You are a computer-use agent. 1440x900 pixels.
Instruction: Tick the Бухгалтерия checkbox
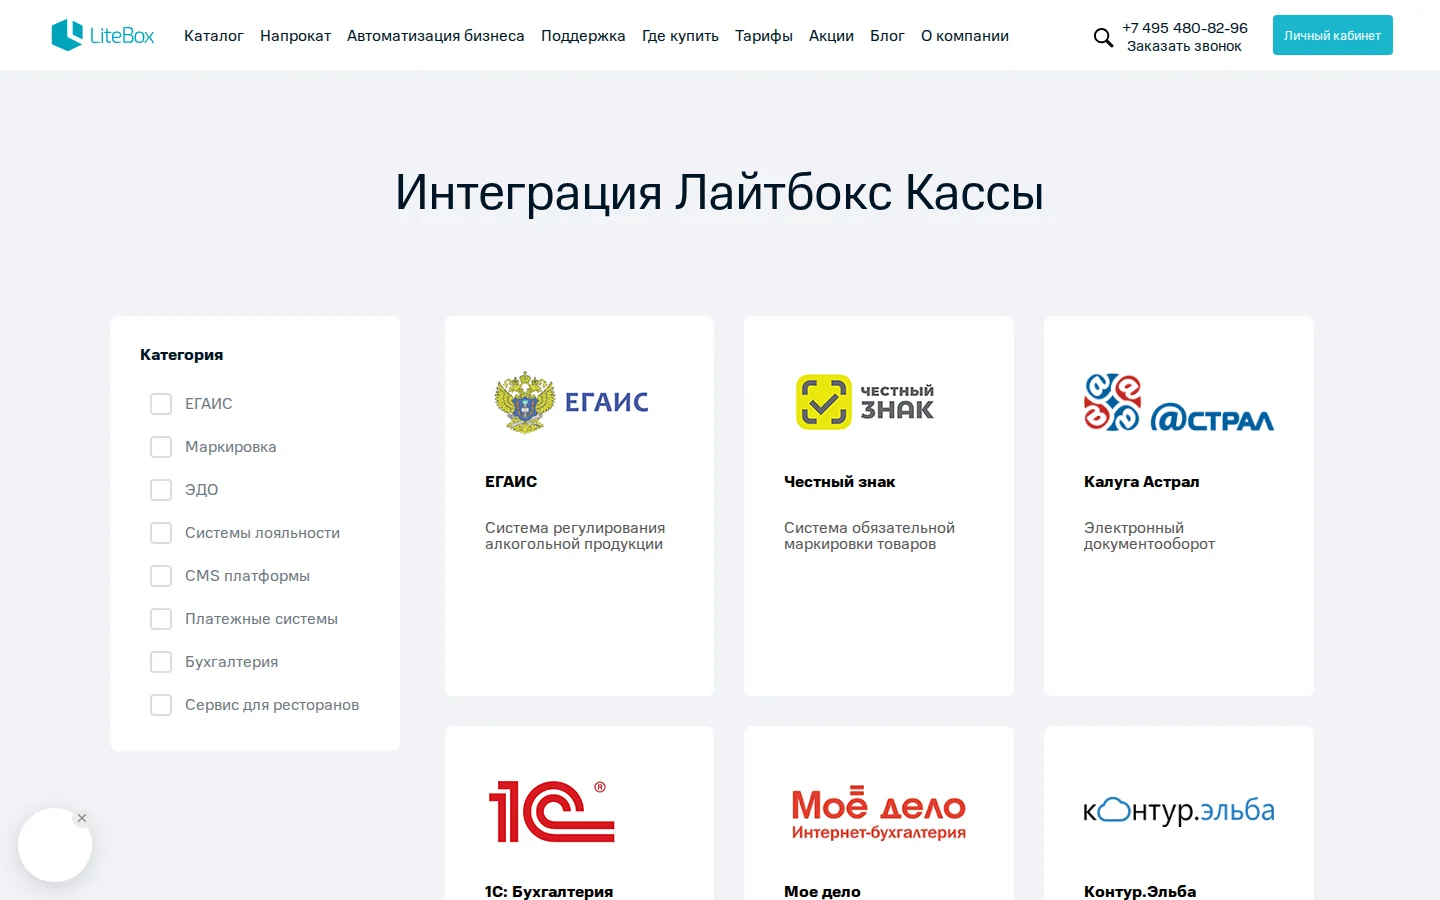(x=161, y=662)
